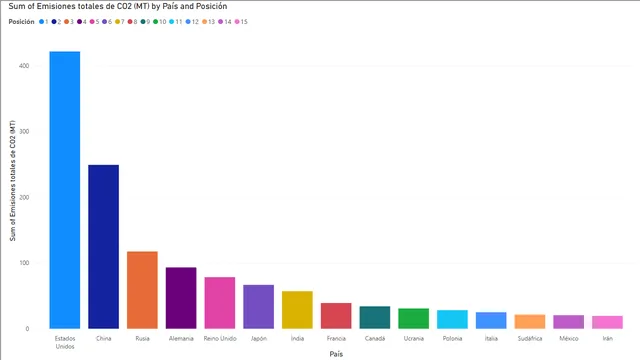640x360 pixels.
Task: Select the China bar
Action: pos(104,247)
